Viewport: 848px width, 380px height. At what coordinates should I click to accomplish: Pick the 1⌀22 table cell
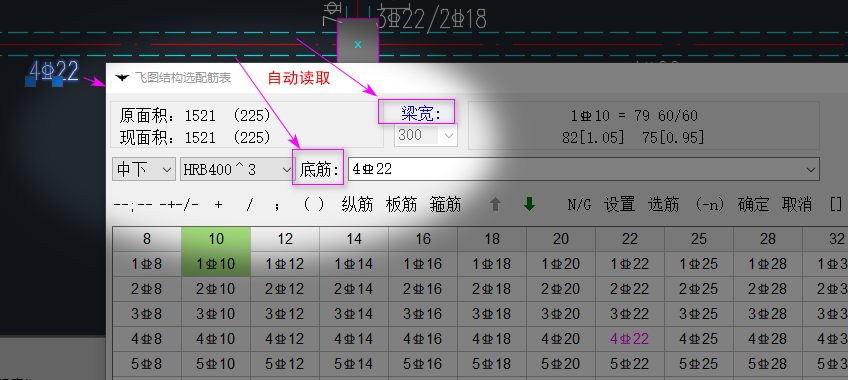[630, 264]
